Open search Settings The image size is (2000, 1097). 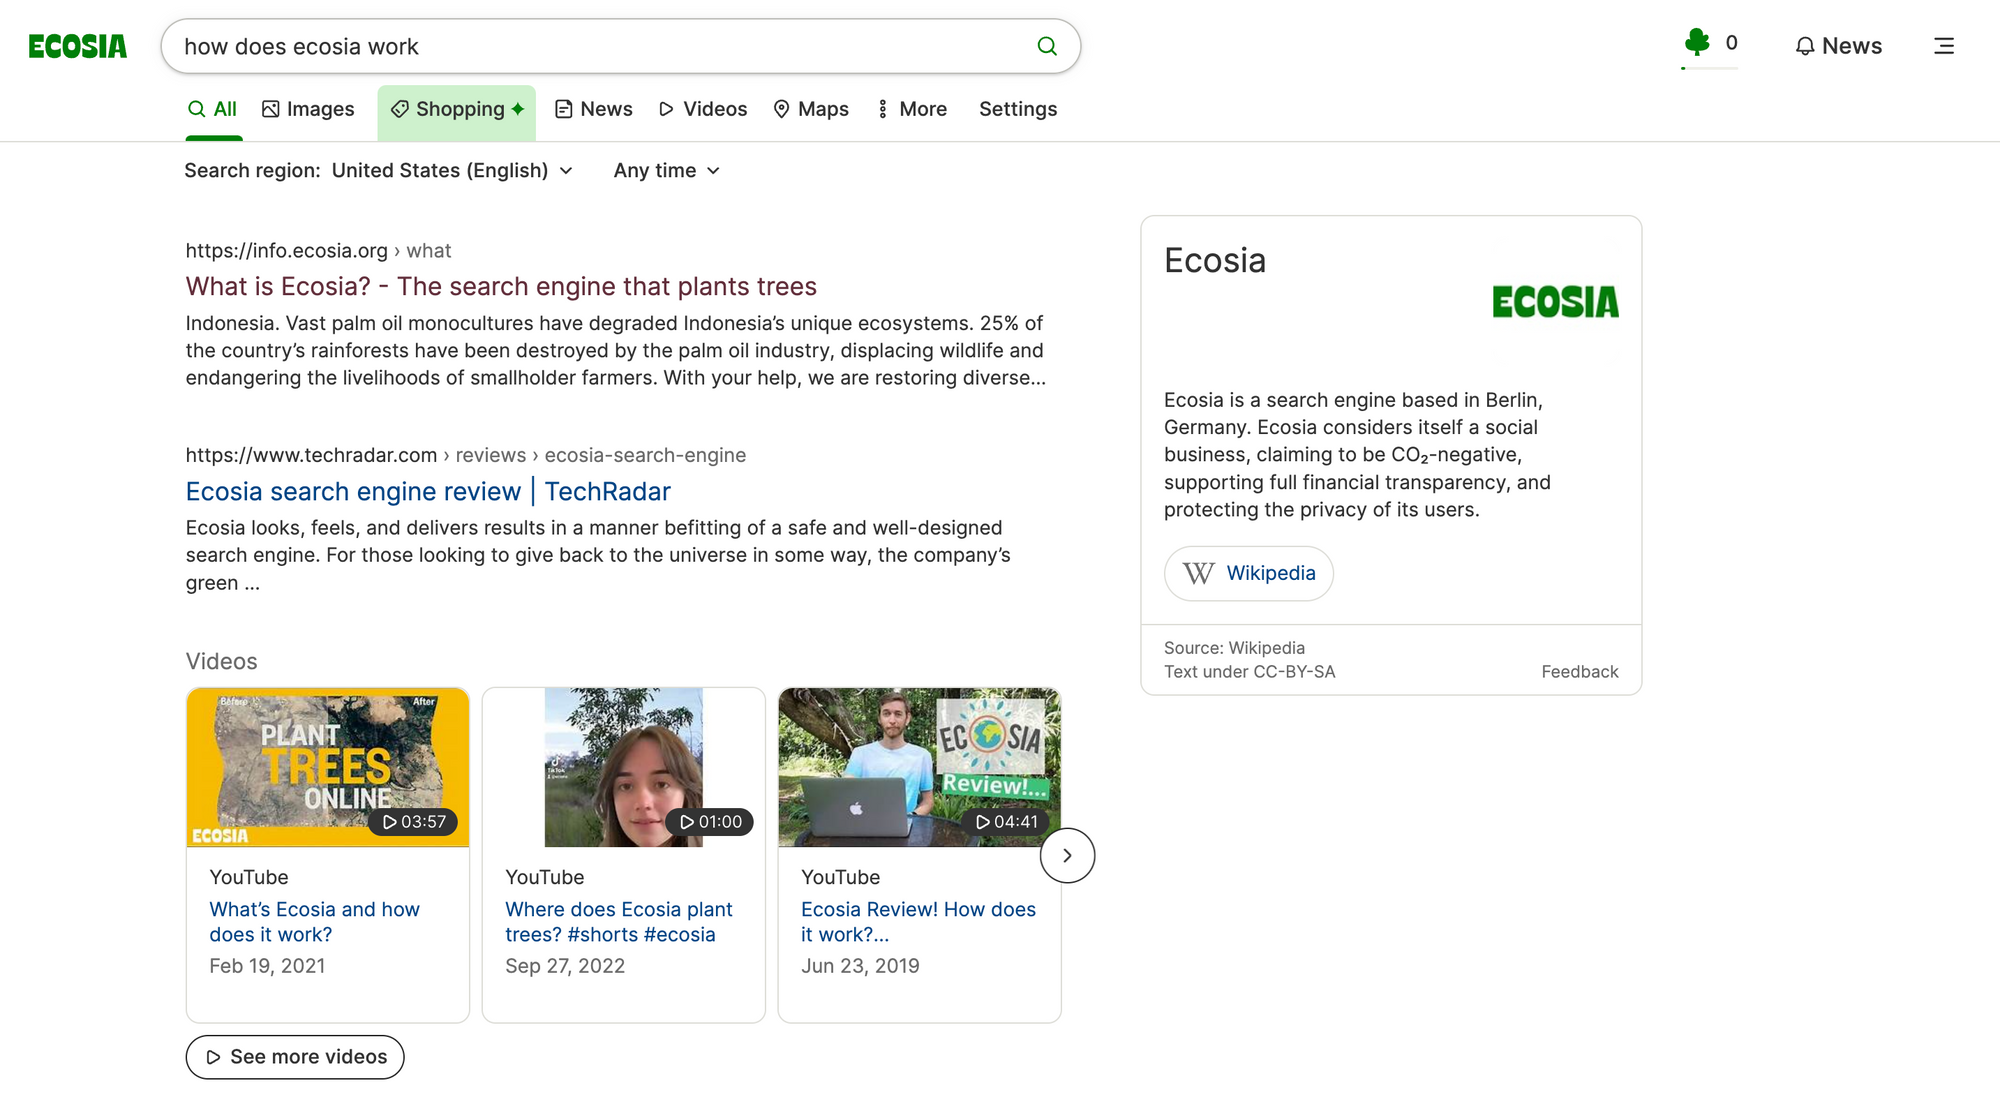pos(1018,109)
